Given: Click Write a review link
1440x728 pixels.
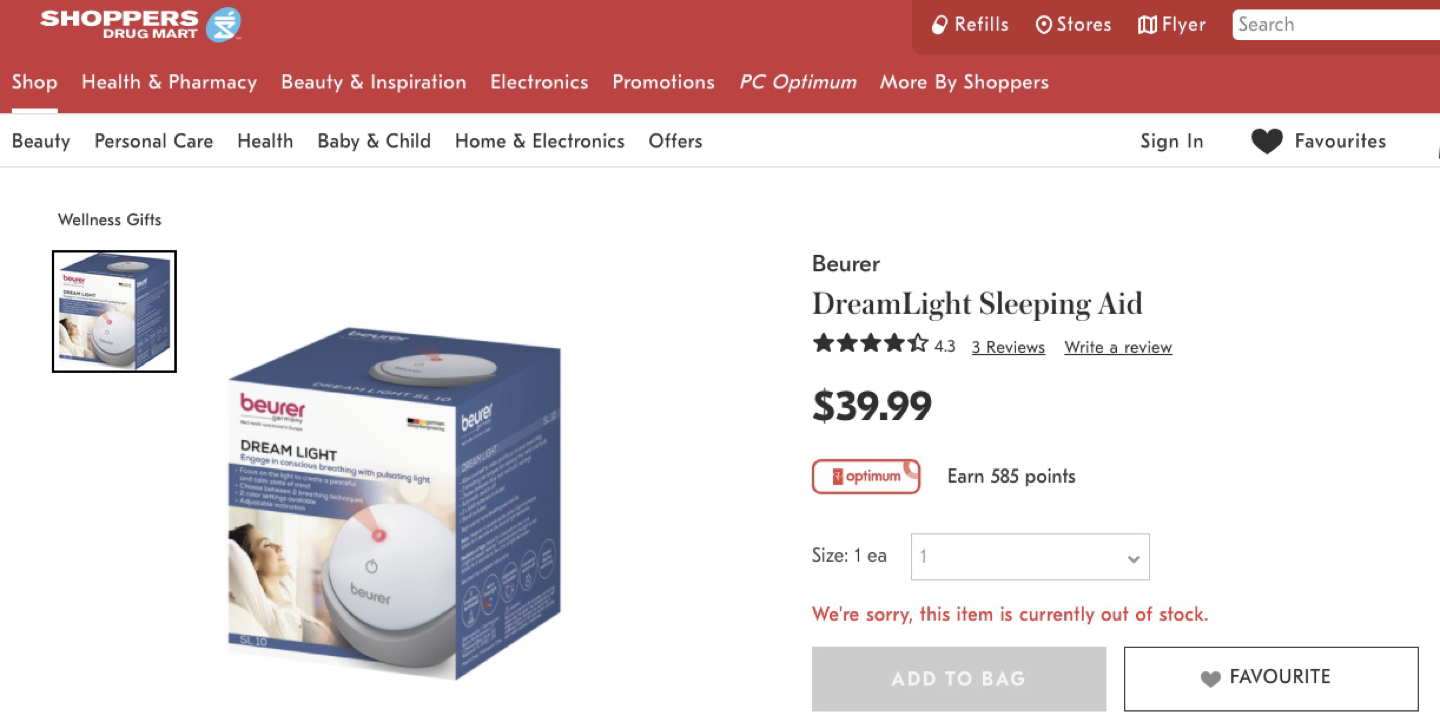Looking at the screenshot, I should [1118, 347].
